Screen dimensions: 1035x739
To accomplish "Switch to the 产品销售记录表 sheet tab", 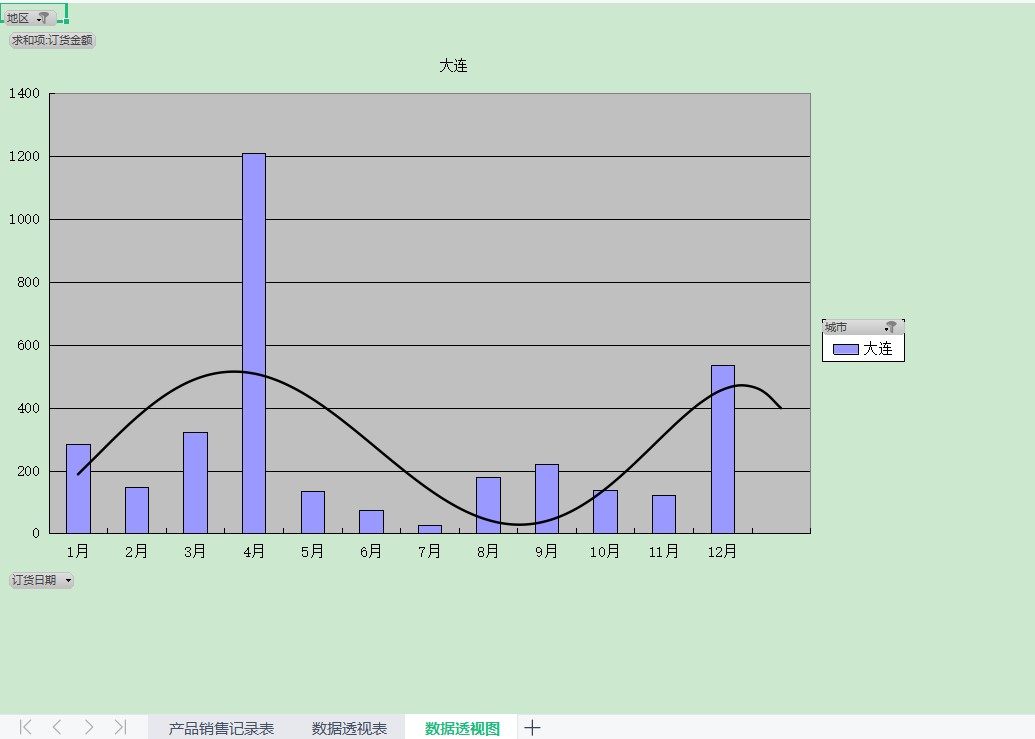I will point(221,728).
